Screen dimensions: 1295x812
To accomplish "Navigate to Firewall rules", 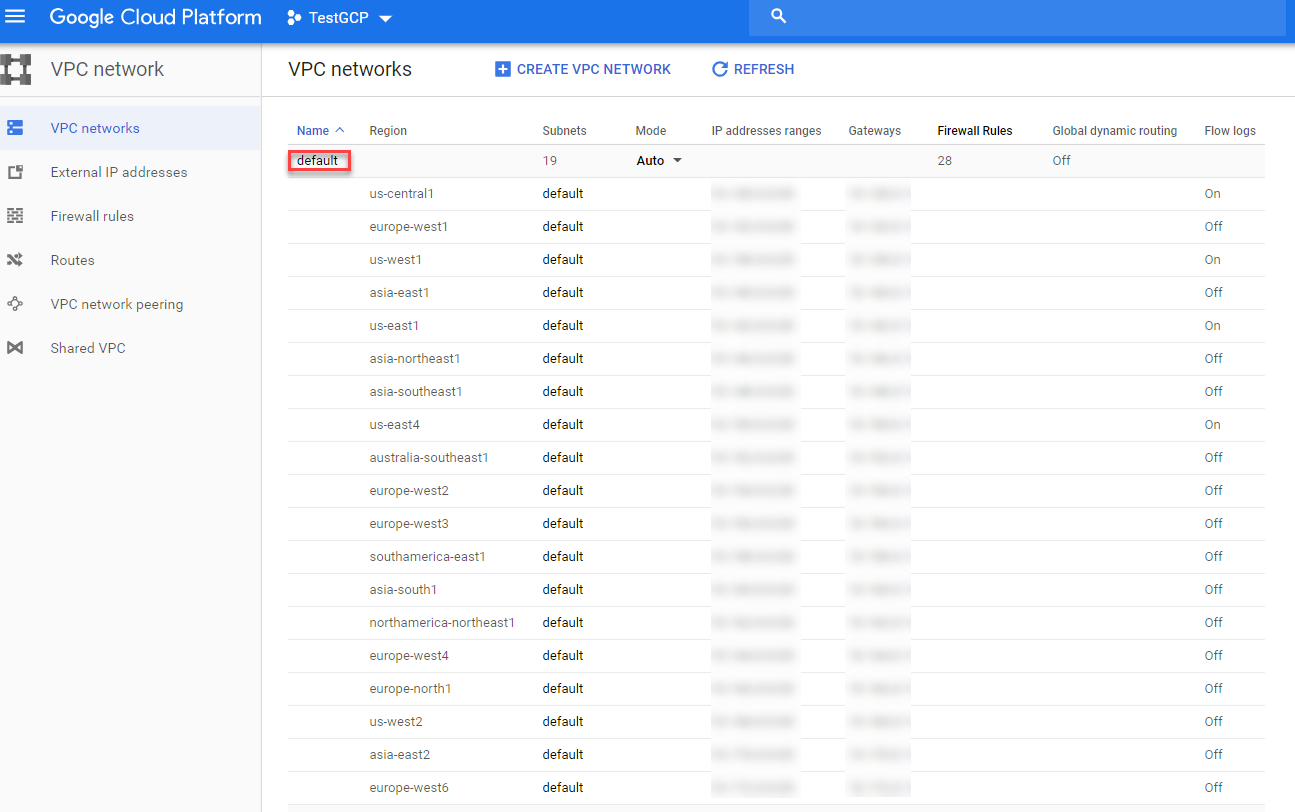I will 92,216.
